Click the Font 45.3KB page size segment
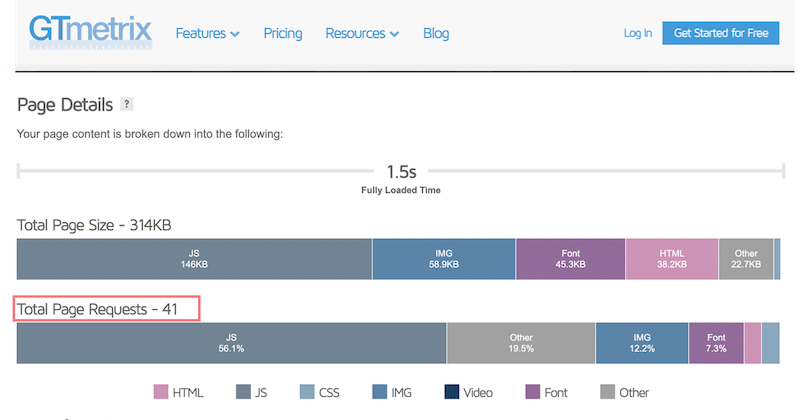The image size is (800, 420). (571, 260)
